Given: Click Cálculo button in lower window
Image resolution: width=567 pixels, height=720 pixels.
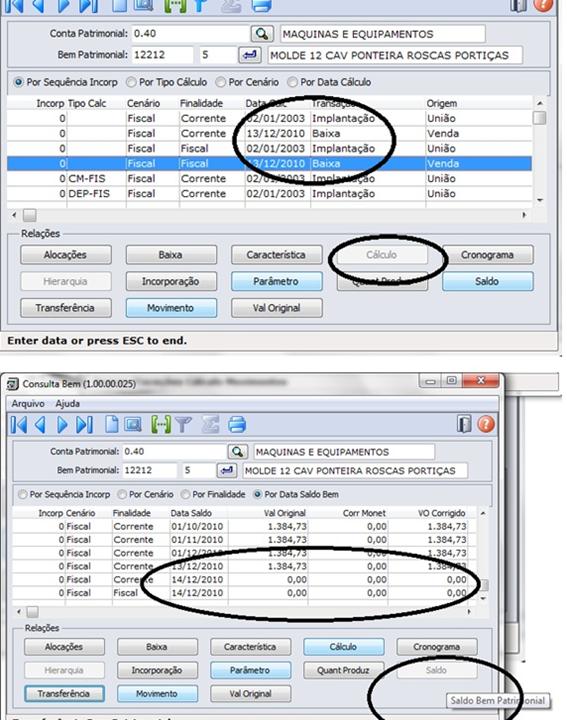Looking at the screenshot, I should (343, 647).
